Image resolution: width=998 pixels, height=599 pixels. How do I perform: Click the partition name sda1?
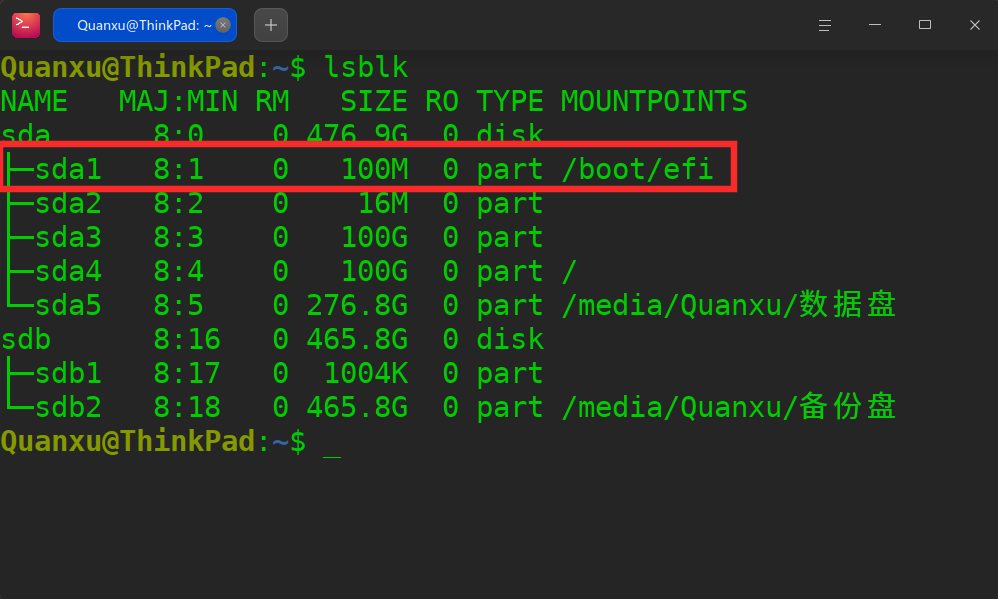click(68, 169)
